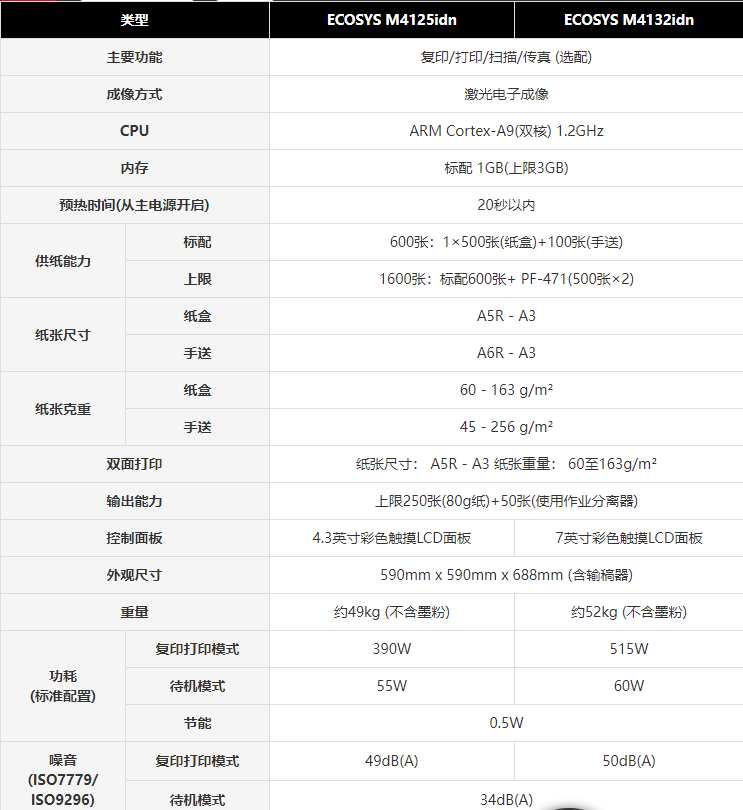The height and width of the screenshot is (810, 743).
Task: Select the 纸张尺寸 group label
Action: (63, 335)
